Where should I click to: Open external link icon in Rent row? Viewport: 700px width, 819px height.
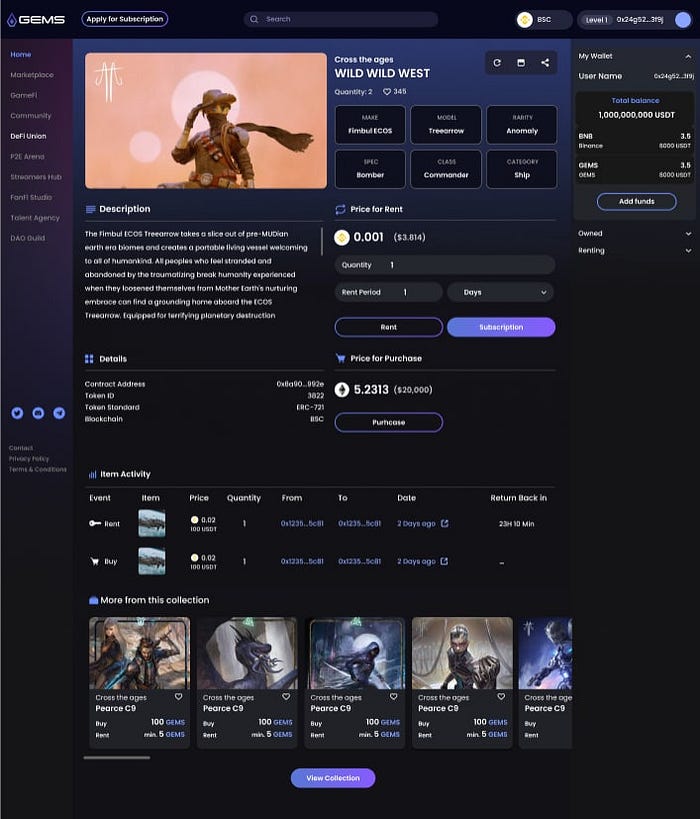coord(445,523)
